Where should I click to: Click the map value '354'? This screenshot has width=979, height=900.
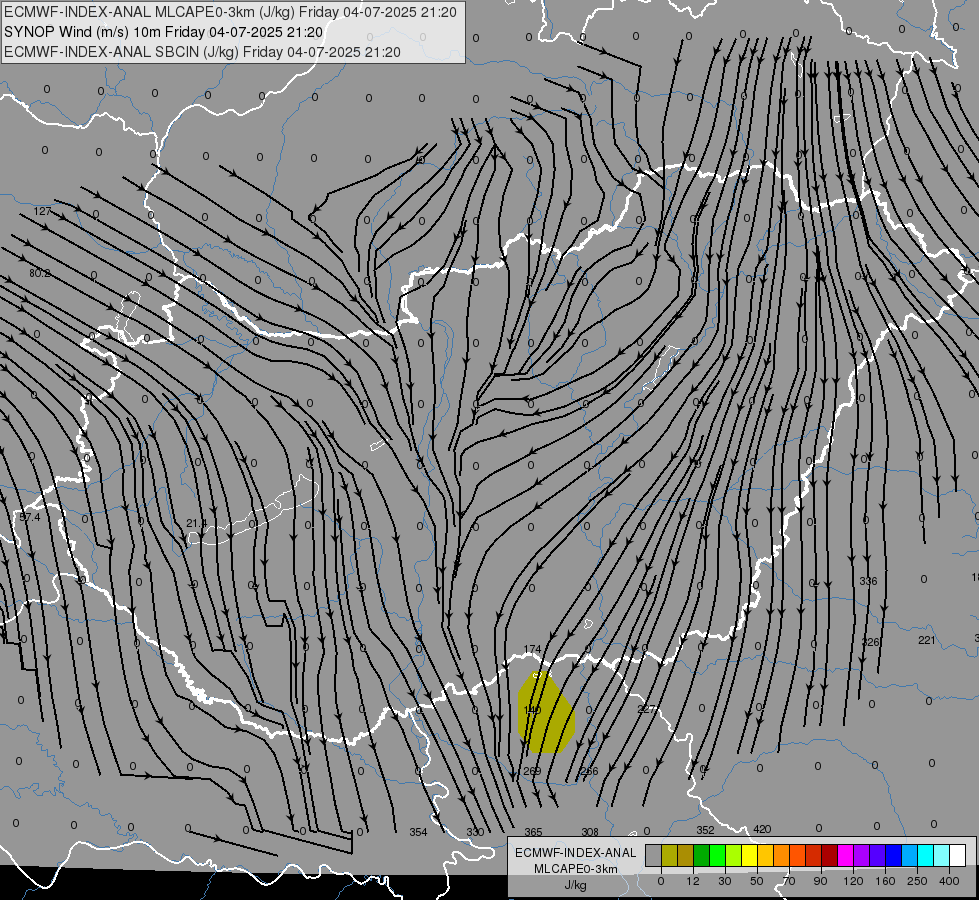(418, 832)
